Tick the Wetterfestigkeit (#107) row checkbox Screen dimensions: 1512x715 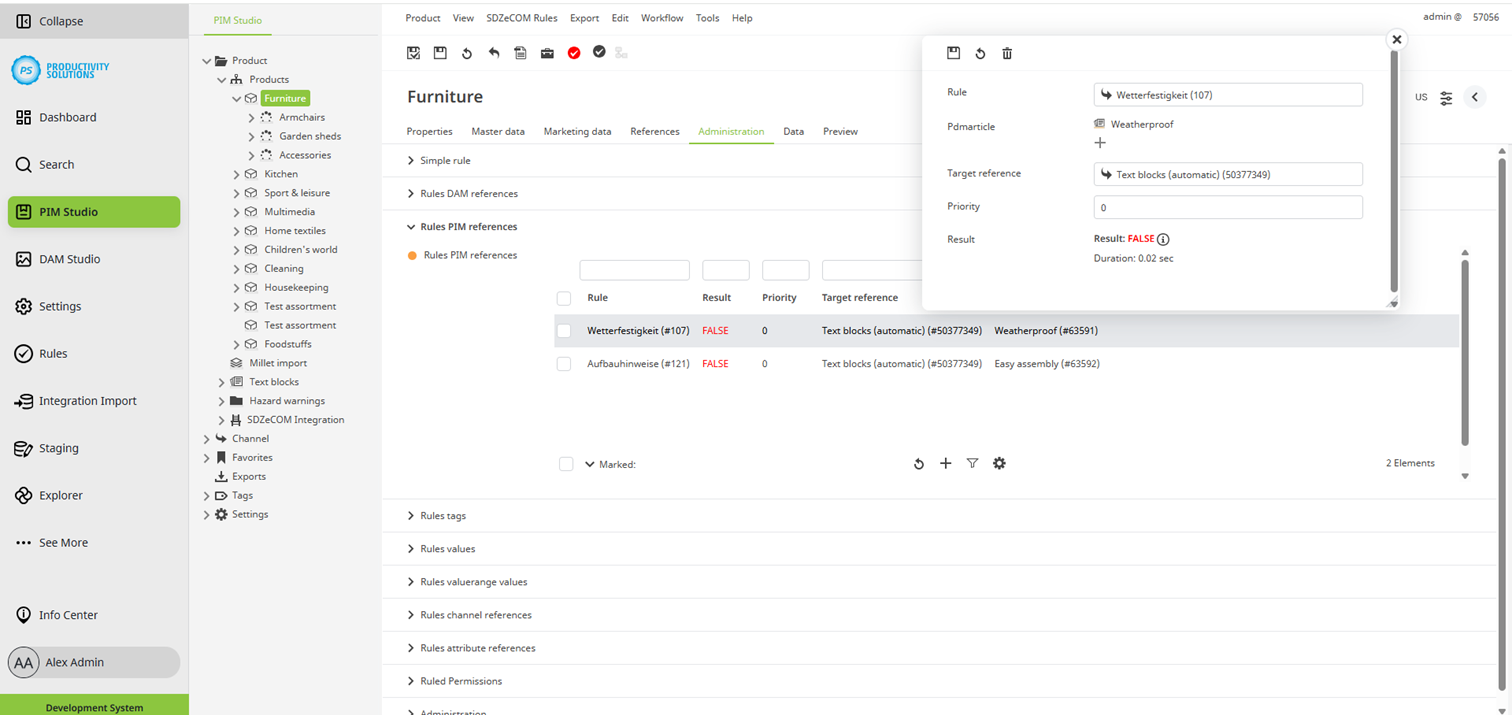tap(564, 331)
